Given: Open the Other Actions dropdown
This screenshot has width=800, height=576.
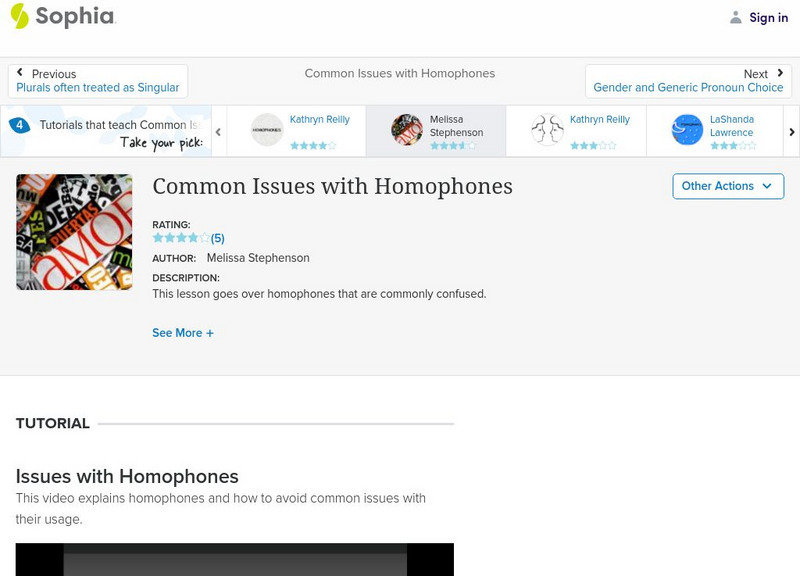Looking at the screenshot, I should (727, 186).
